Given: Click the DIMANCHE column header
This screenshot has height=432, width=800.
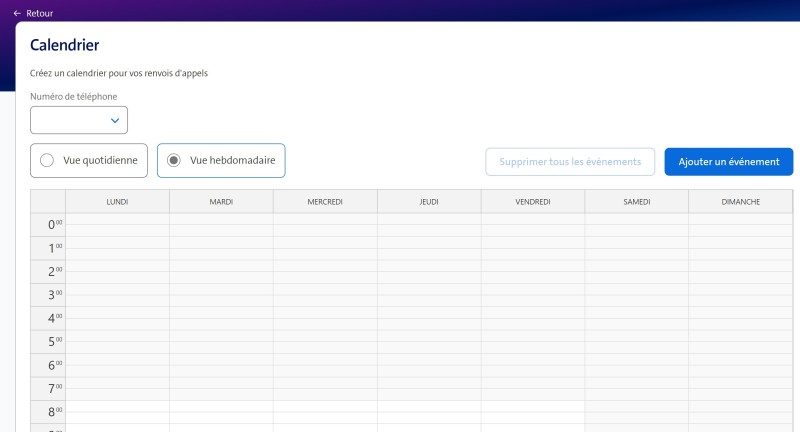Looking at the screenshot, I should 741,202.
